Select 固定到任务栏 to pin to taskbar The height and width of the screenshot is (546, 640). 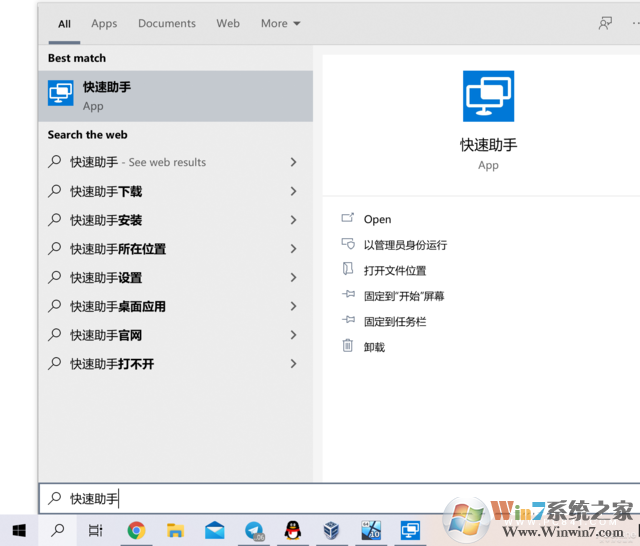395,321
